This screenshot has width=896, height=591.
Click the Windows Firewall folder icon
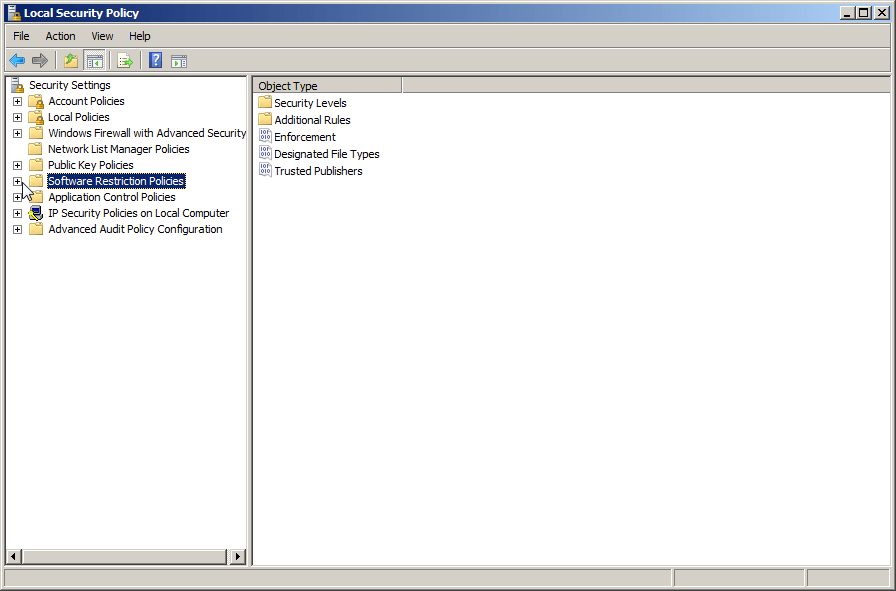[36, 133]
